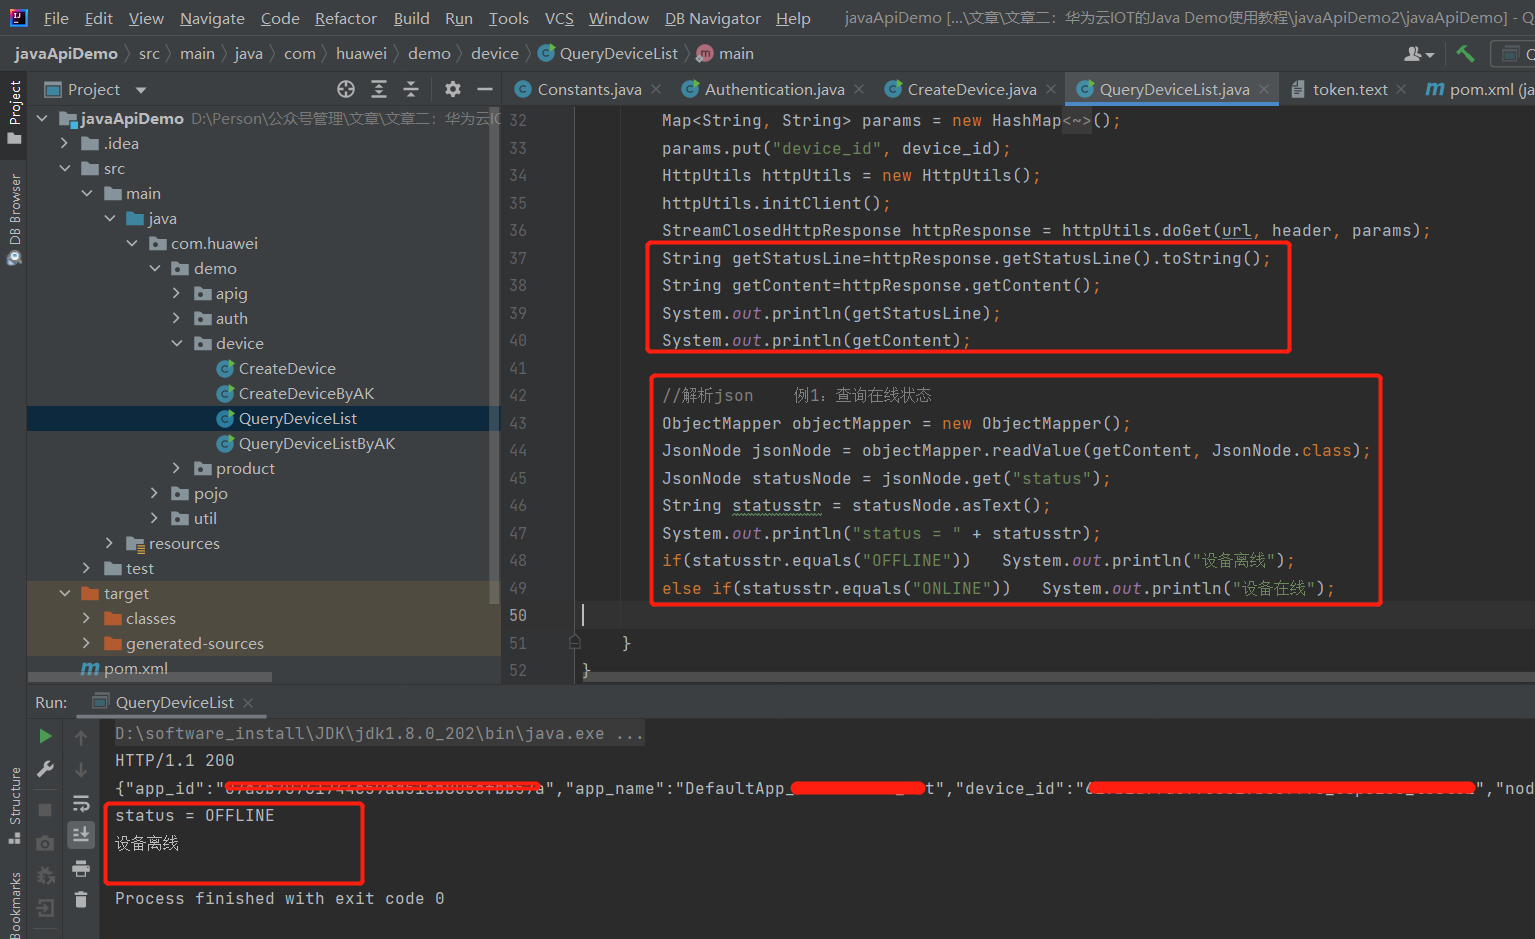Open the run configuration selector dropdown
Image resolution: width=1535 pixels, height=939 pixels.
tap(1512, 53)
